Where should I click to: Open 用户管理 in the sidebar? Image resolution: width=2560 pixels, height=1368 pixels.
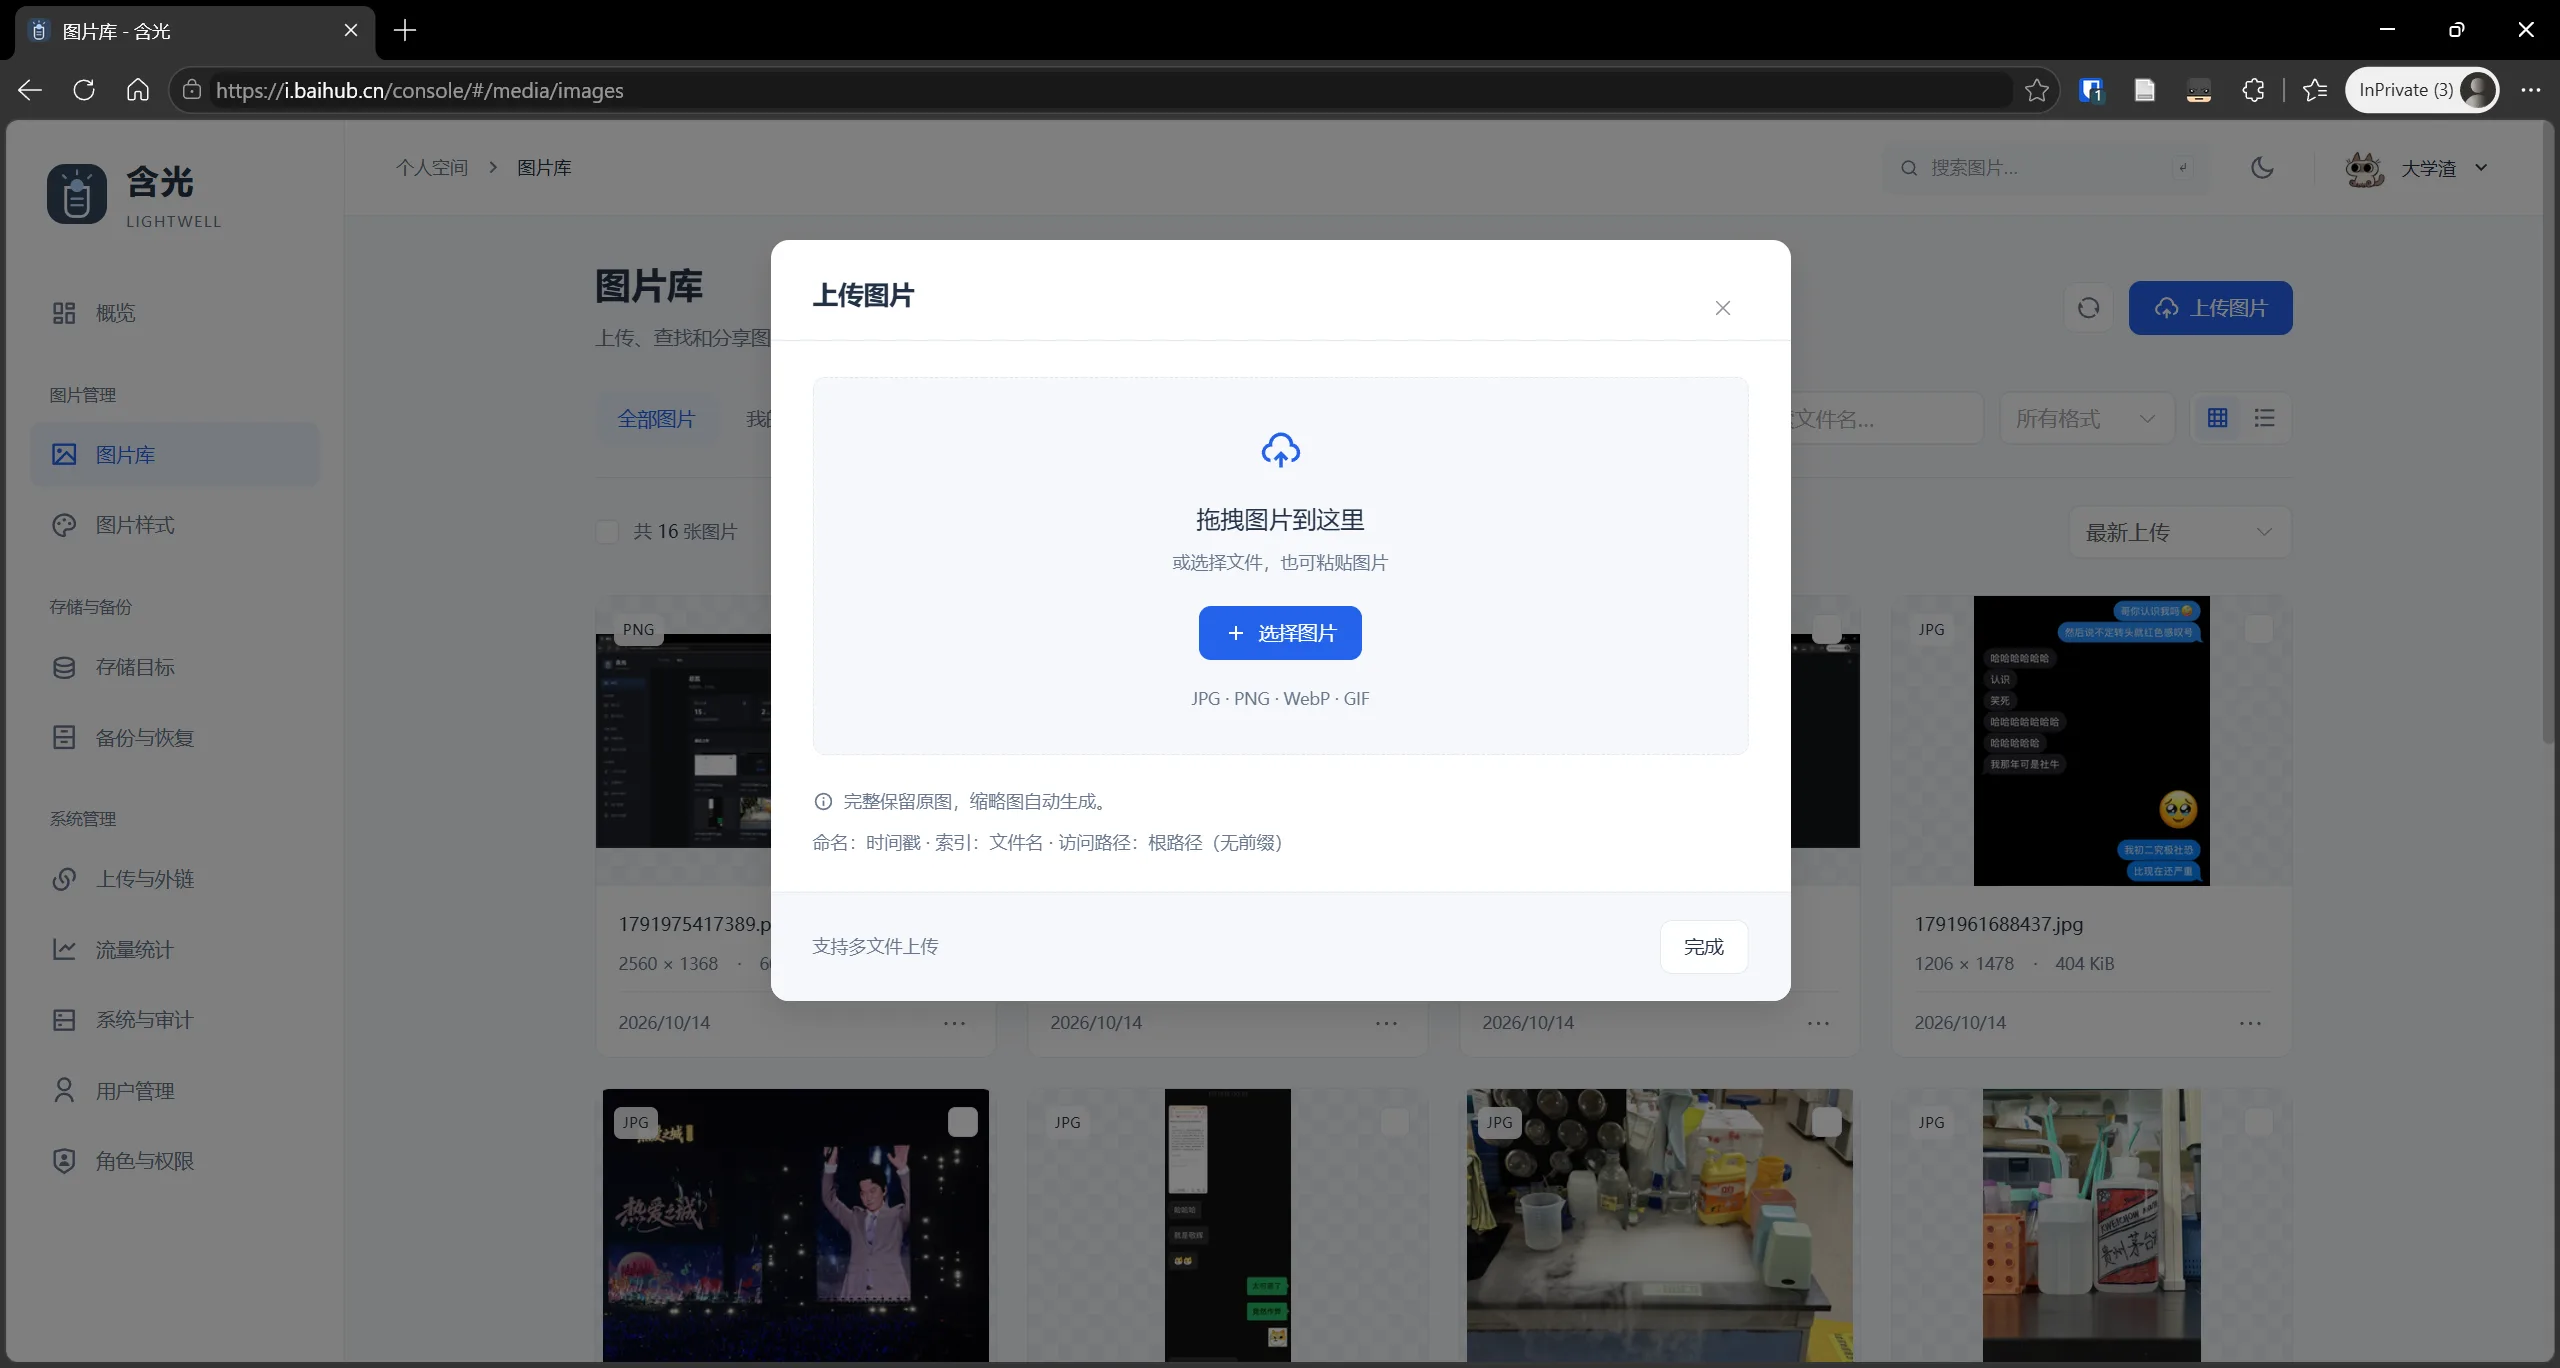pos(175,1090)
